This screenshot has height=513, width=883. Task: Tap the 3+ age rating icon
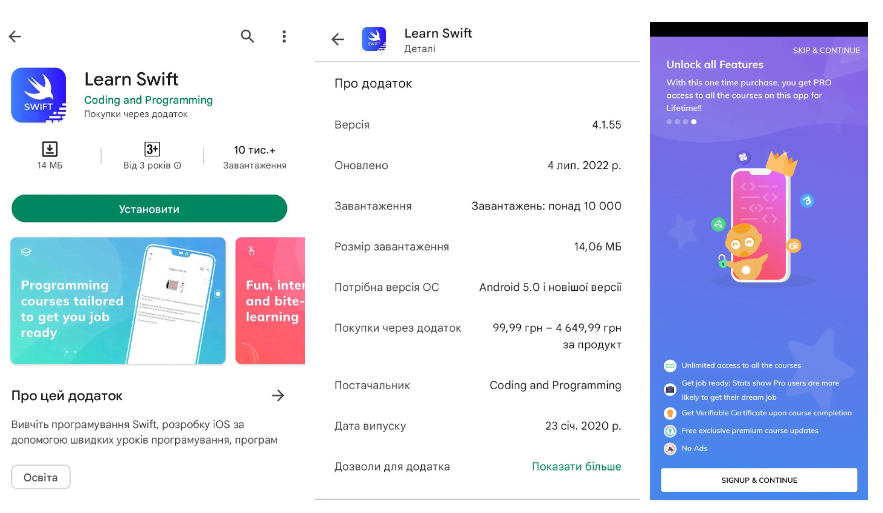tap(152, 149)
